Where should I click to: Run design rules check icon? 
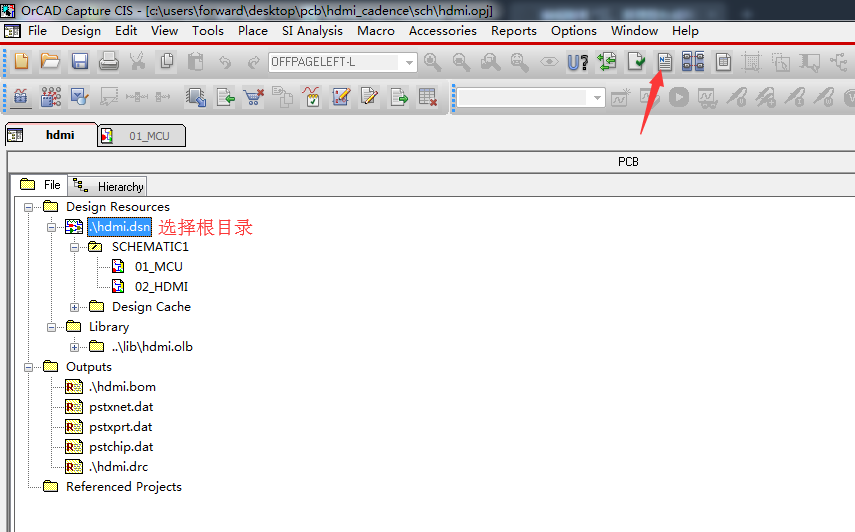pyautogui.click(x=636, y=62)
